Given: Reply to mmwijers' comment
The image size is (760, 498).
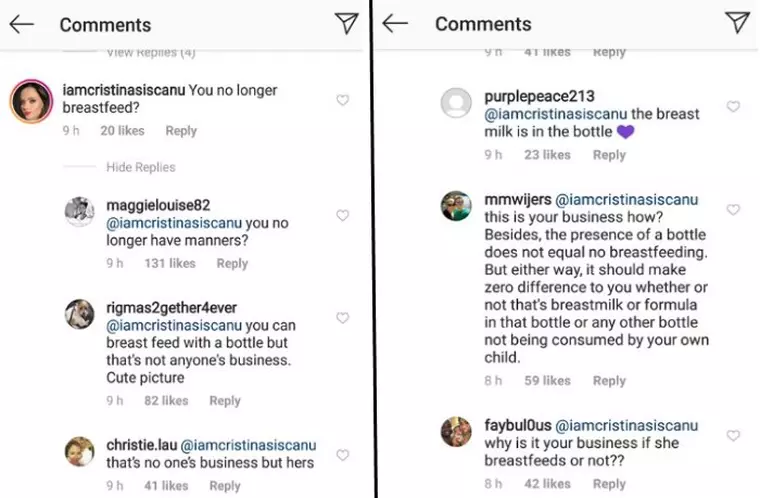Looking at the screenshot, I should 609,380.
